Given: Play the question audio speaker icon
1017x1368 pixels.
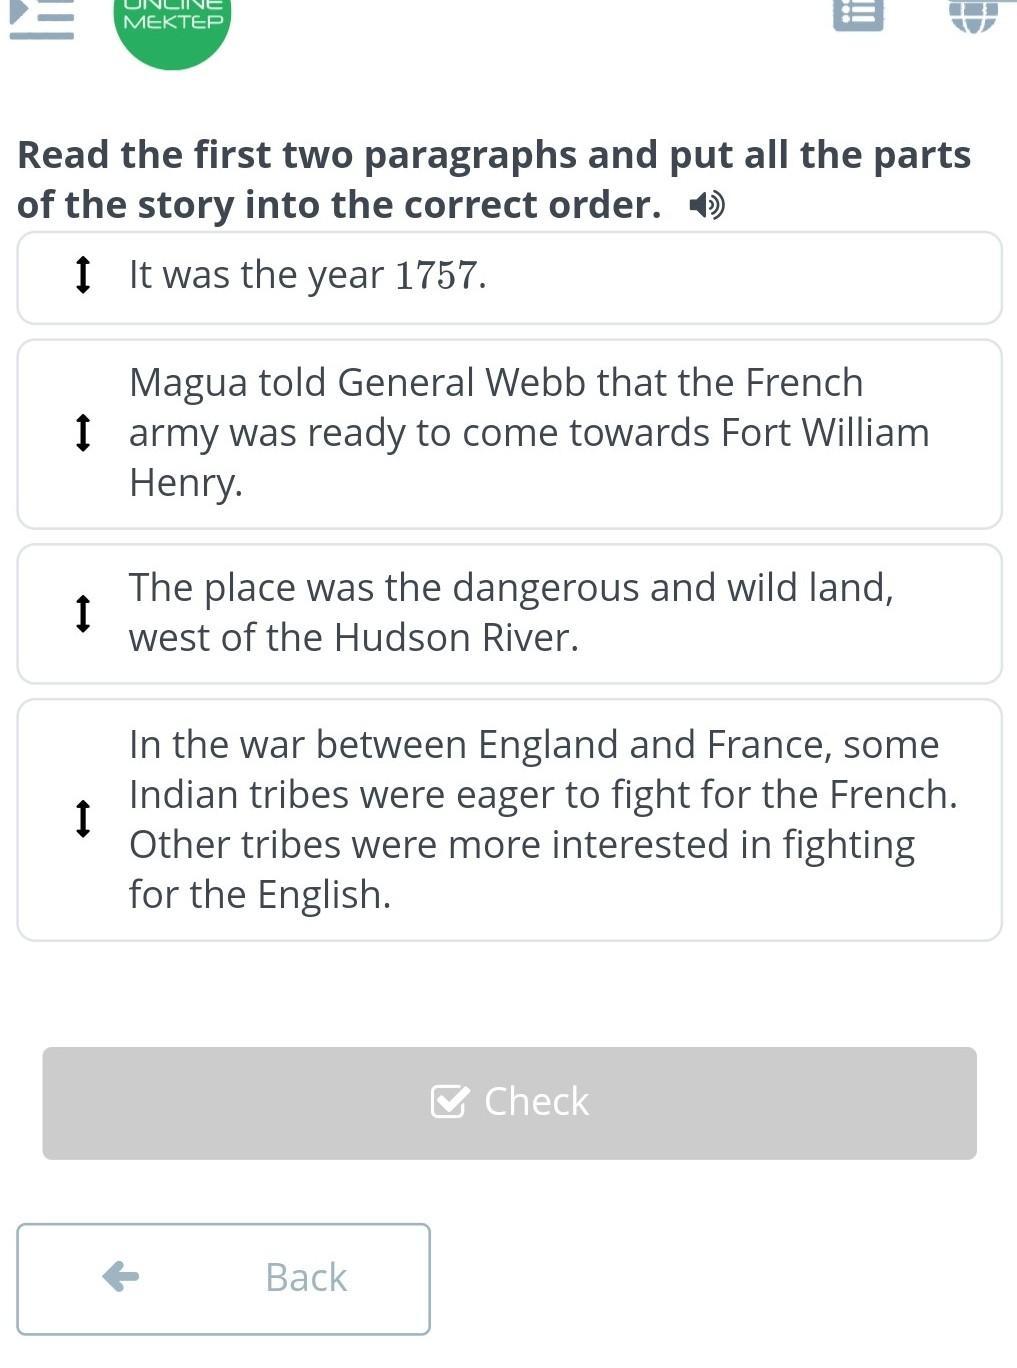Looking at the screenshot, I should point(706,206).
